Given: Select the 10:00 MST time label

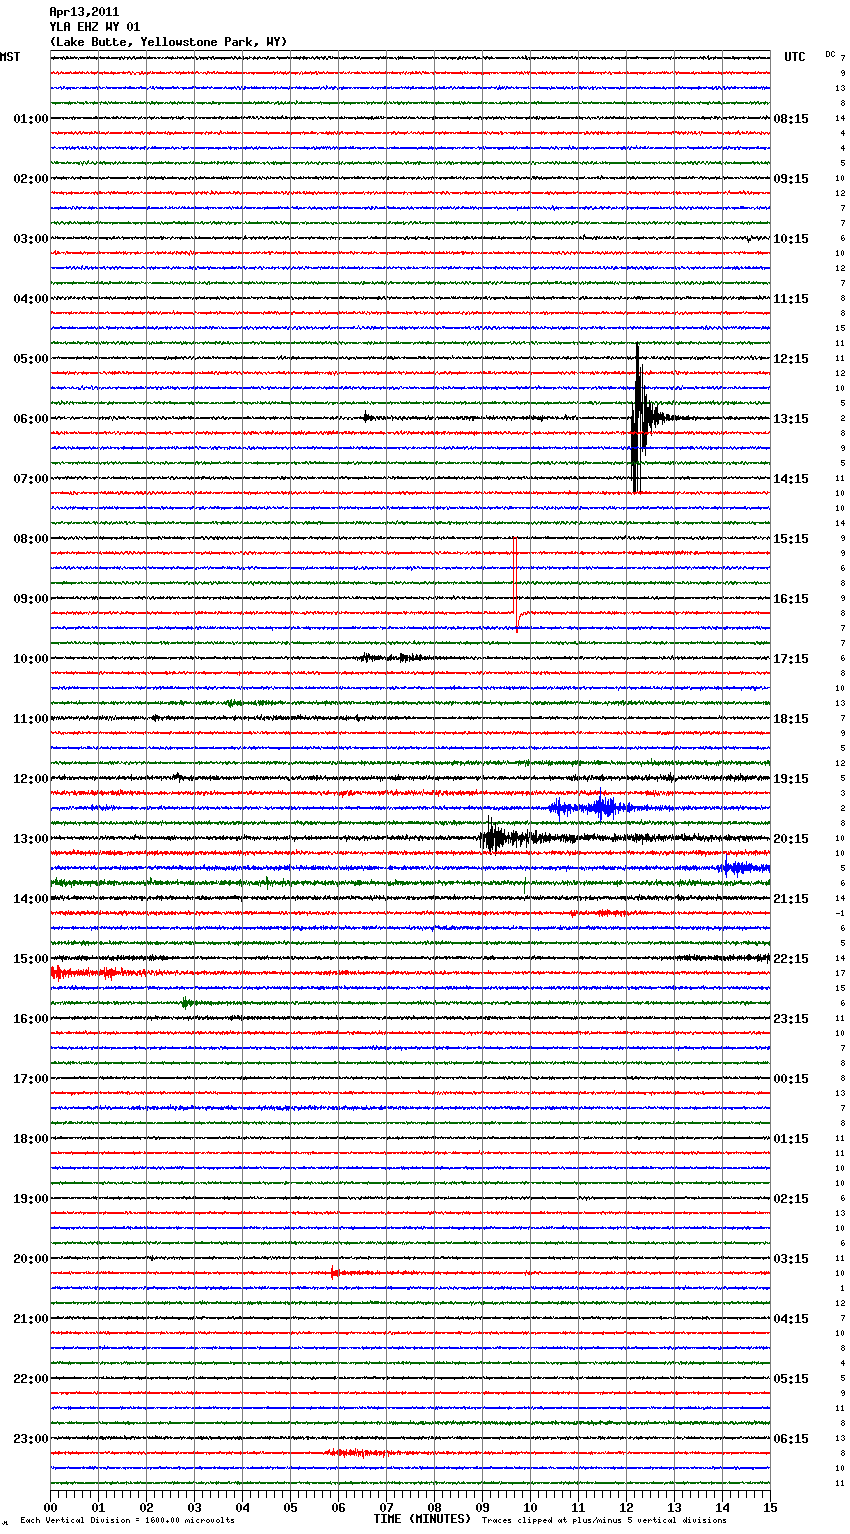Looking at the screenshot, I should [31, 659].
